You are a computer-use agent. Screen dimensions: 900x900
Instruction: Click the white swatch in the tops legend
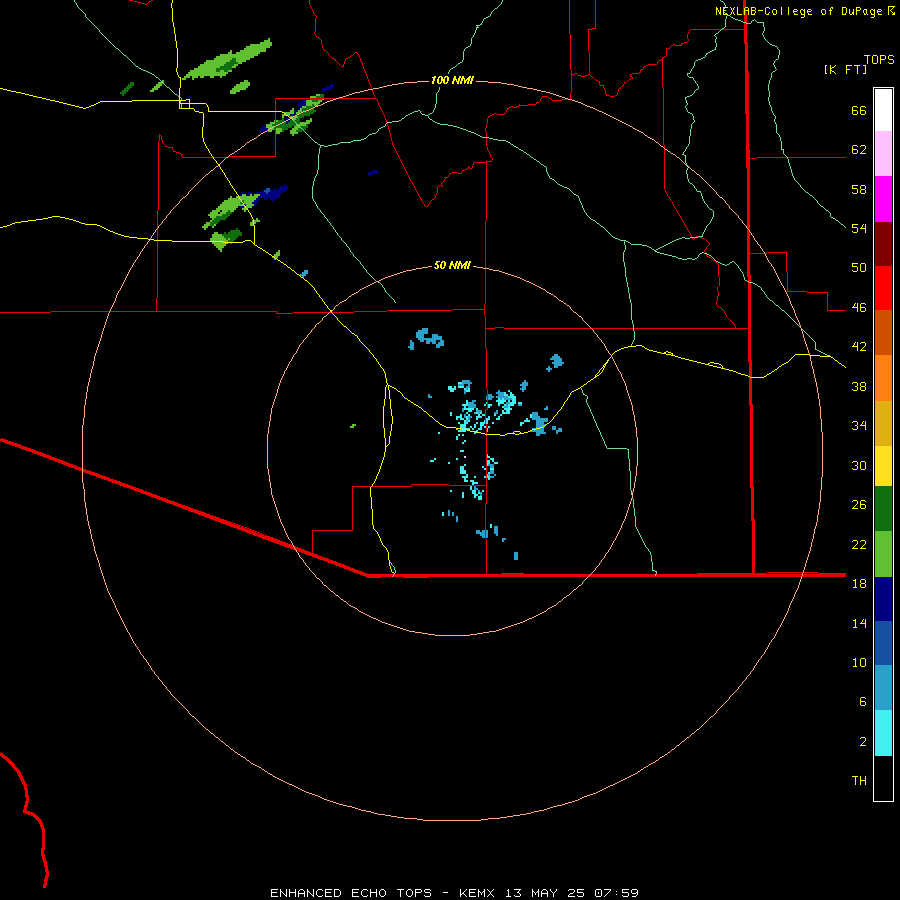[883, 110]
